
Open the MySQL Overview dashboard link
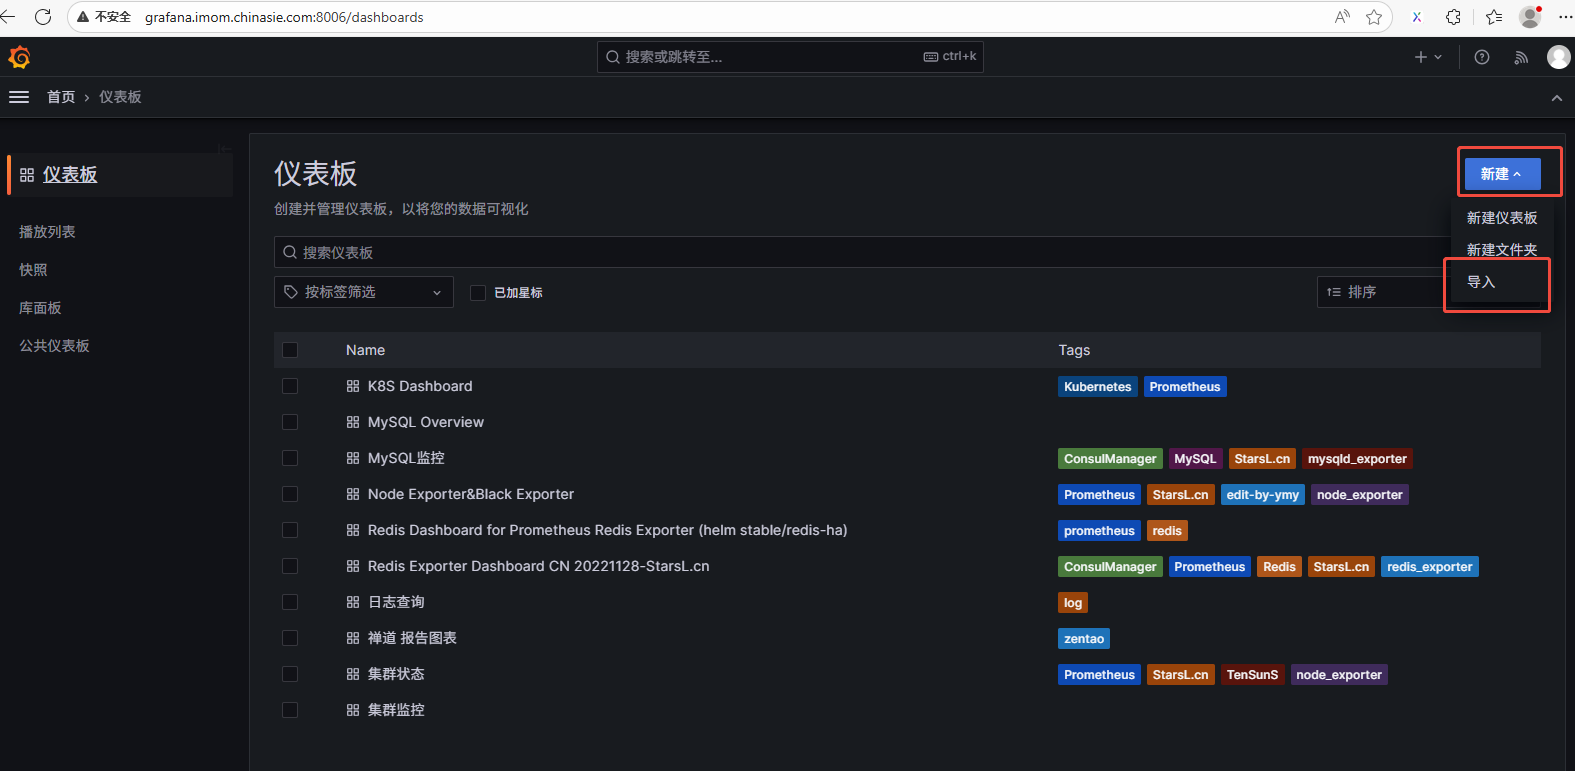point(425,422)
